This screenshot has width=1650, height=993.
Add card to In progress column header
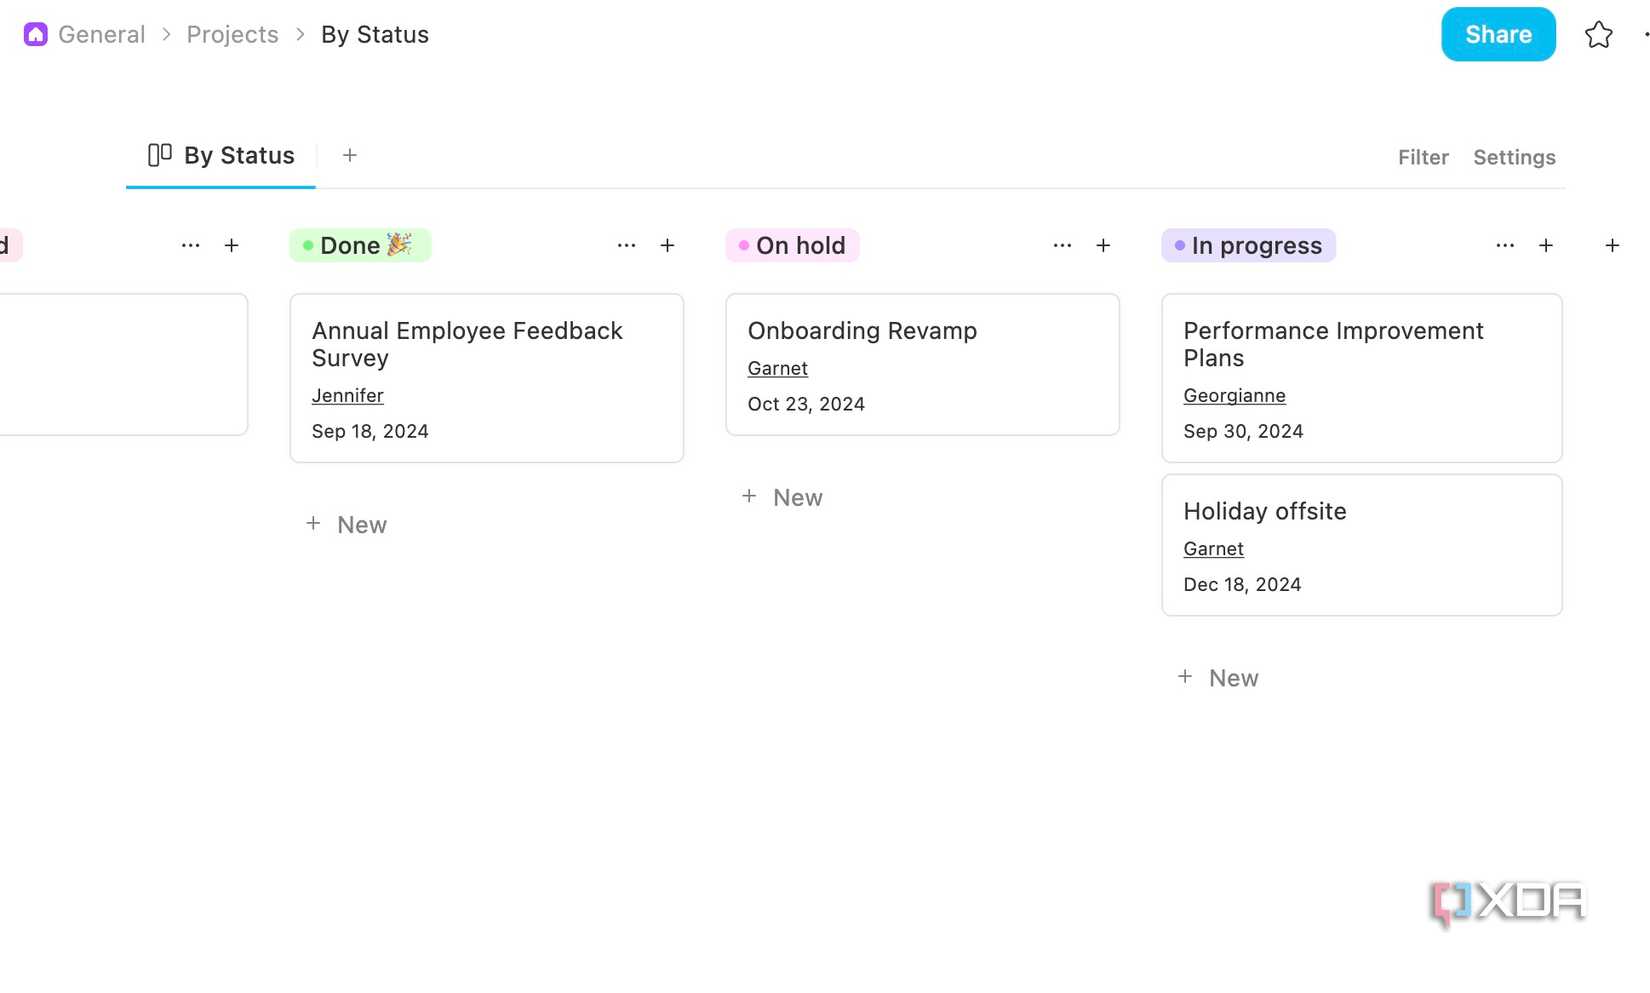(1545, 246)
